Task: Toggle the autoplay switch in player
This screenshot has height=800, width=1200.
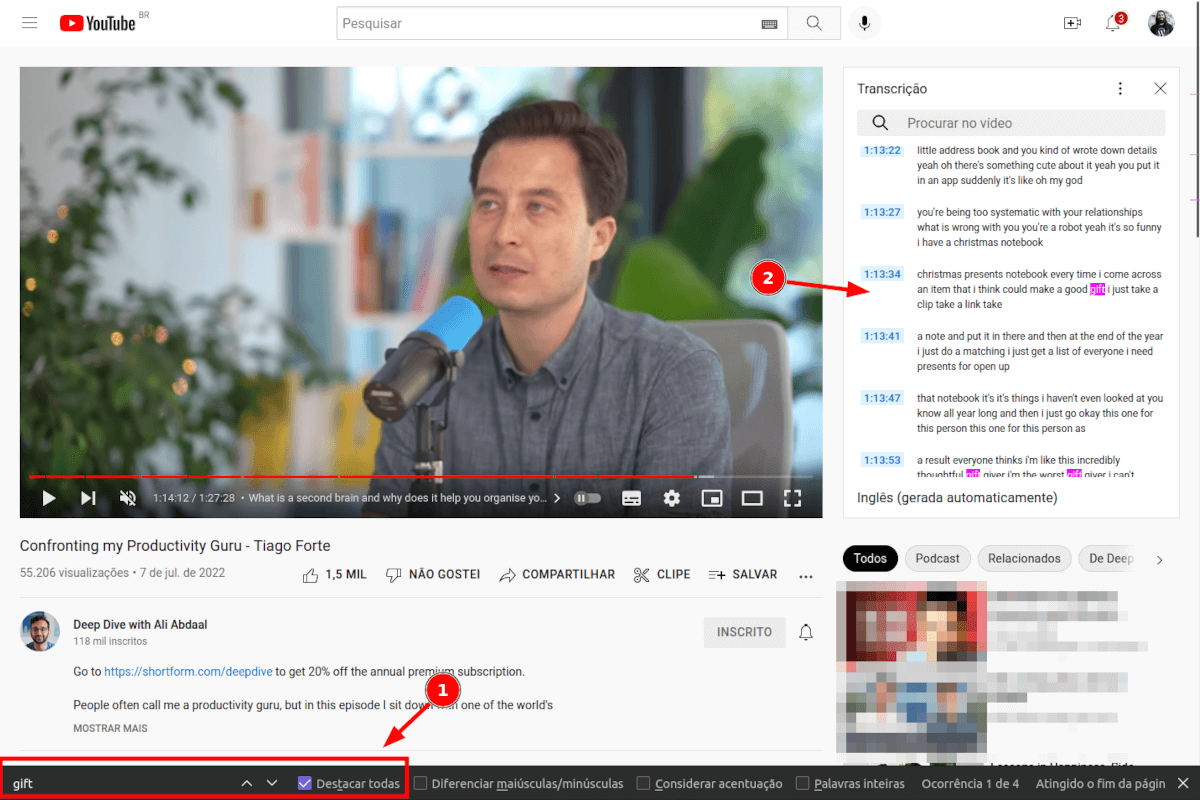Action: point(587,498)
